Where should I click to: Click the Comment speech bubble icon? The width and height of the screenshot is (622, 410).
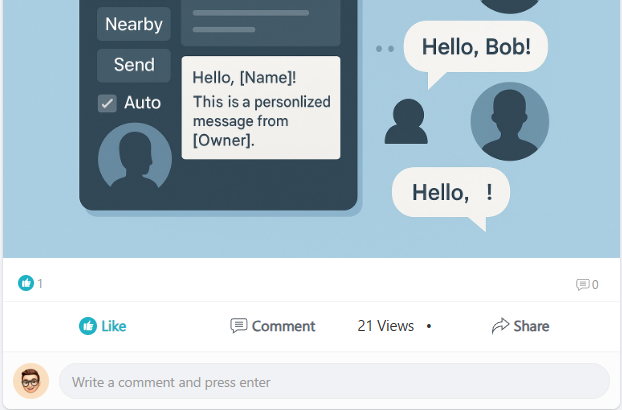coord(238,326)
